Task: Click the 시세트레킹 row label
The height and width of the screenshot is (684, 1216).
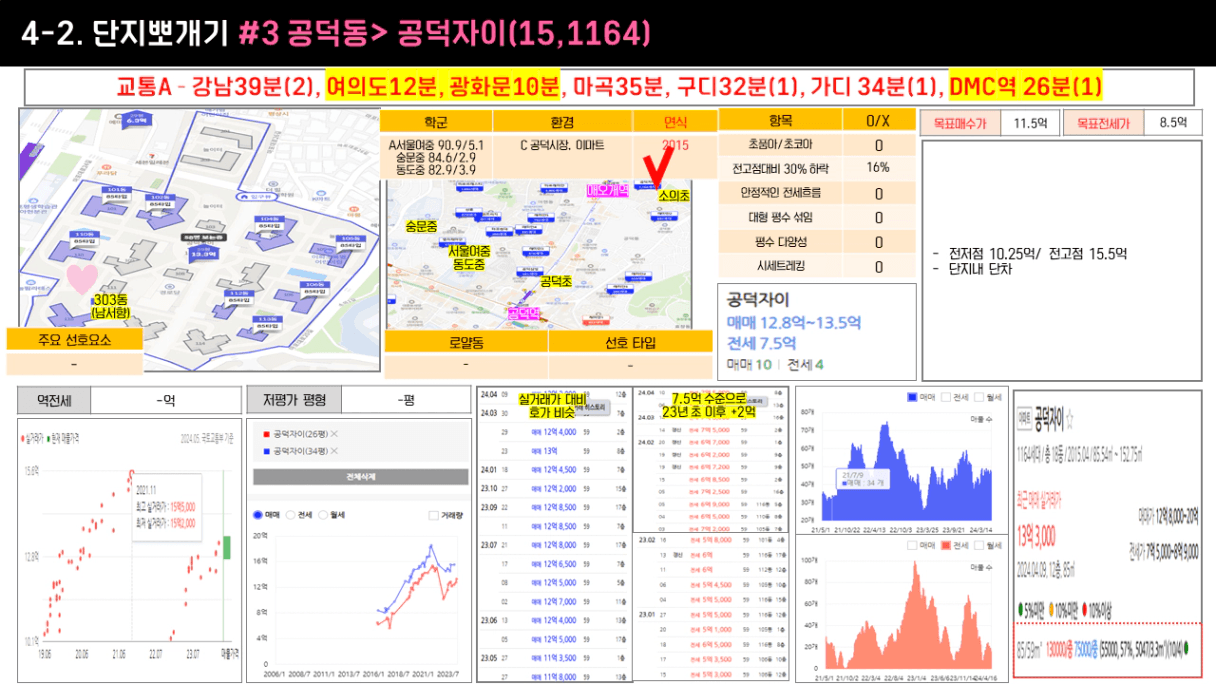Action: click(779, 266)
